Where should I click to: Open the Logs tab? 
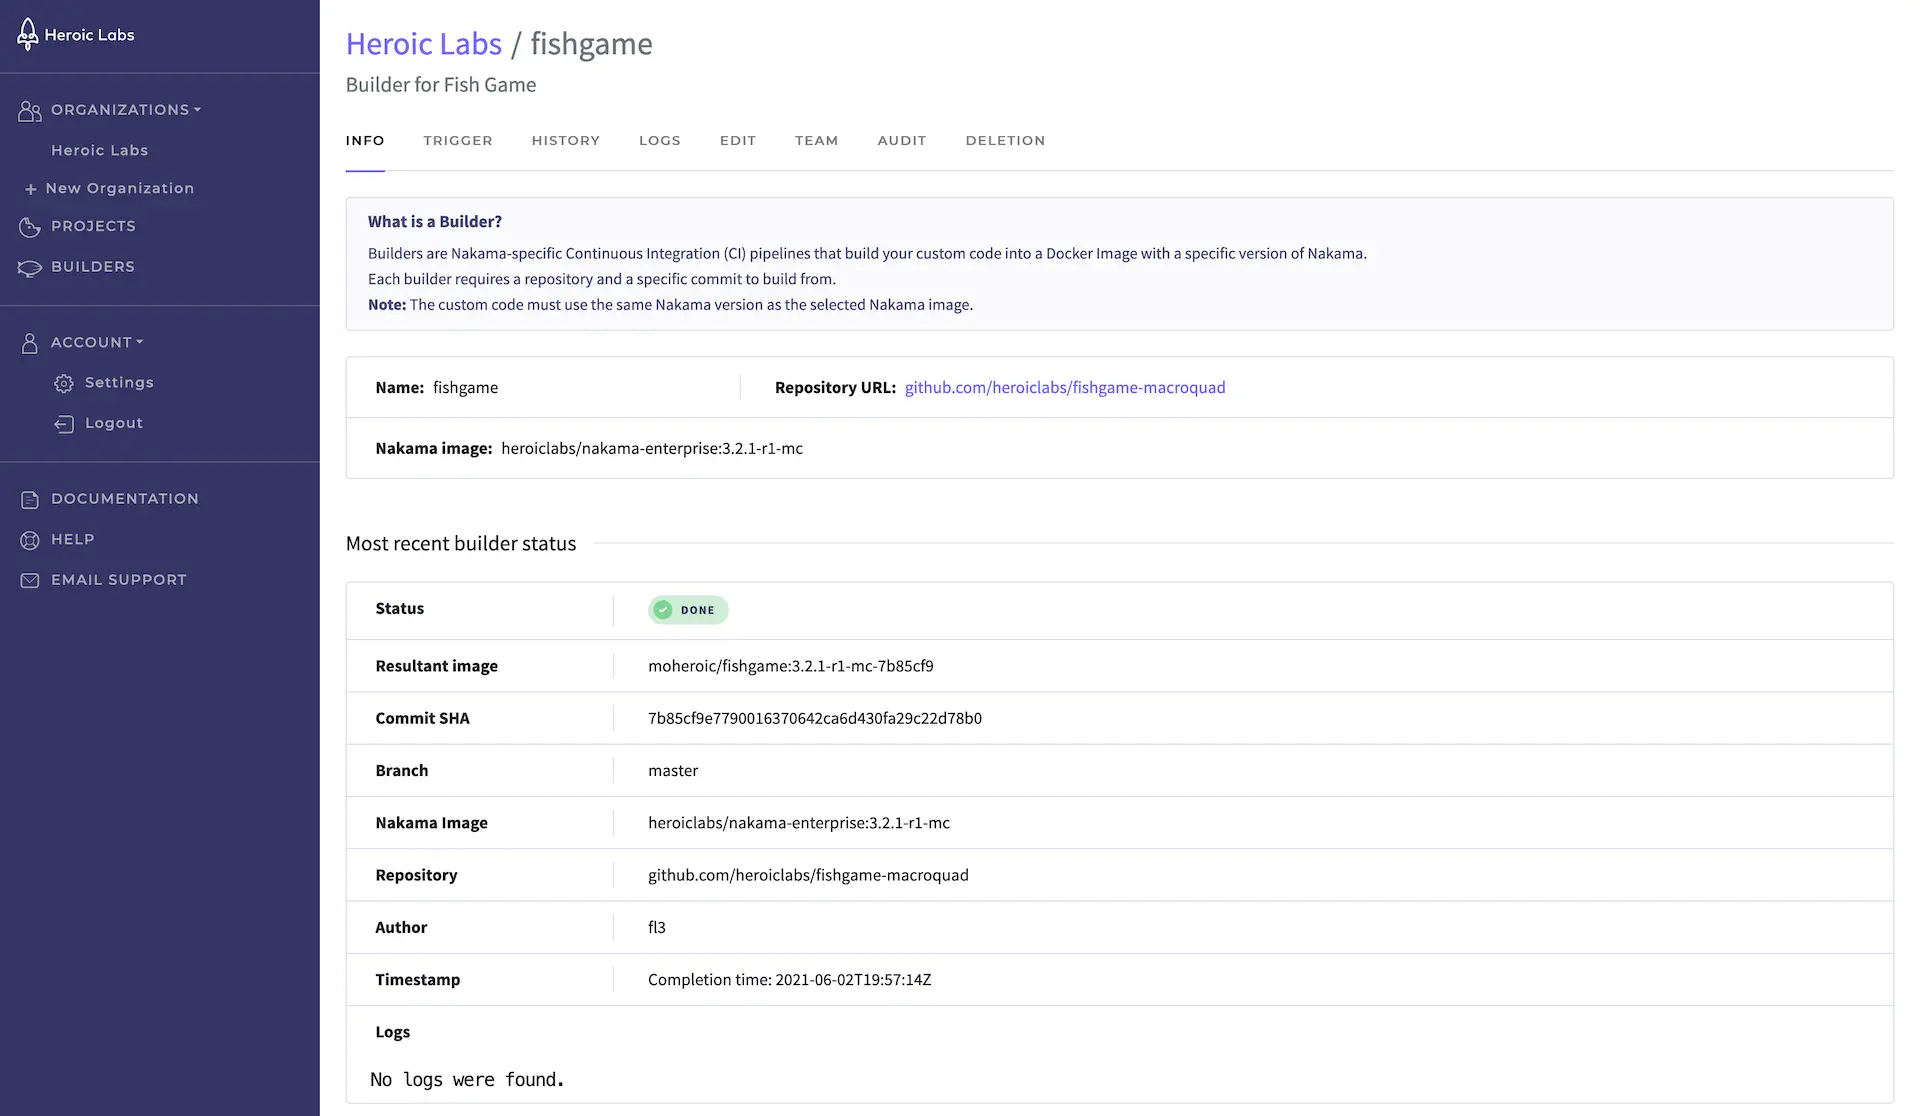pyautogui.click(x=660, y=140)
